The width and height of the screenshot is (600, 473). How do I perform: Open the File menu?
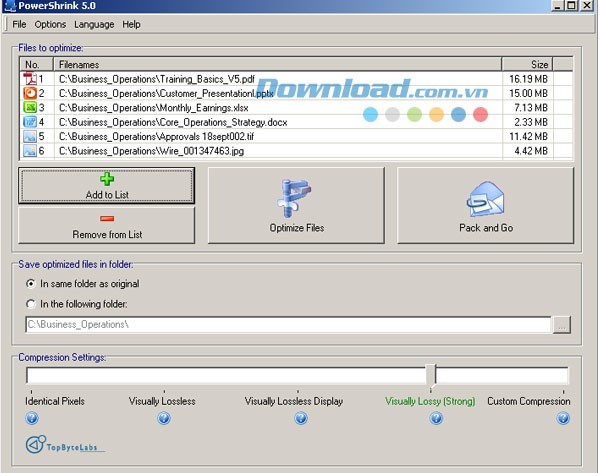(19, 24)
